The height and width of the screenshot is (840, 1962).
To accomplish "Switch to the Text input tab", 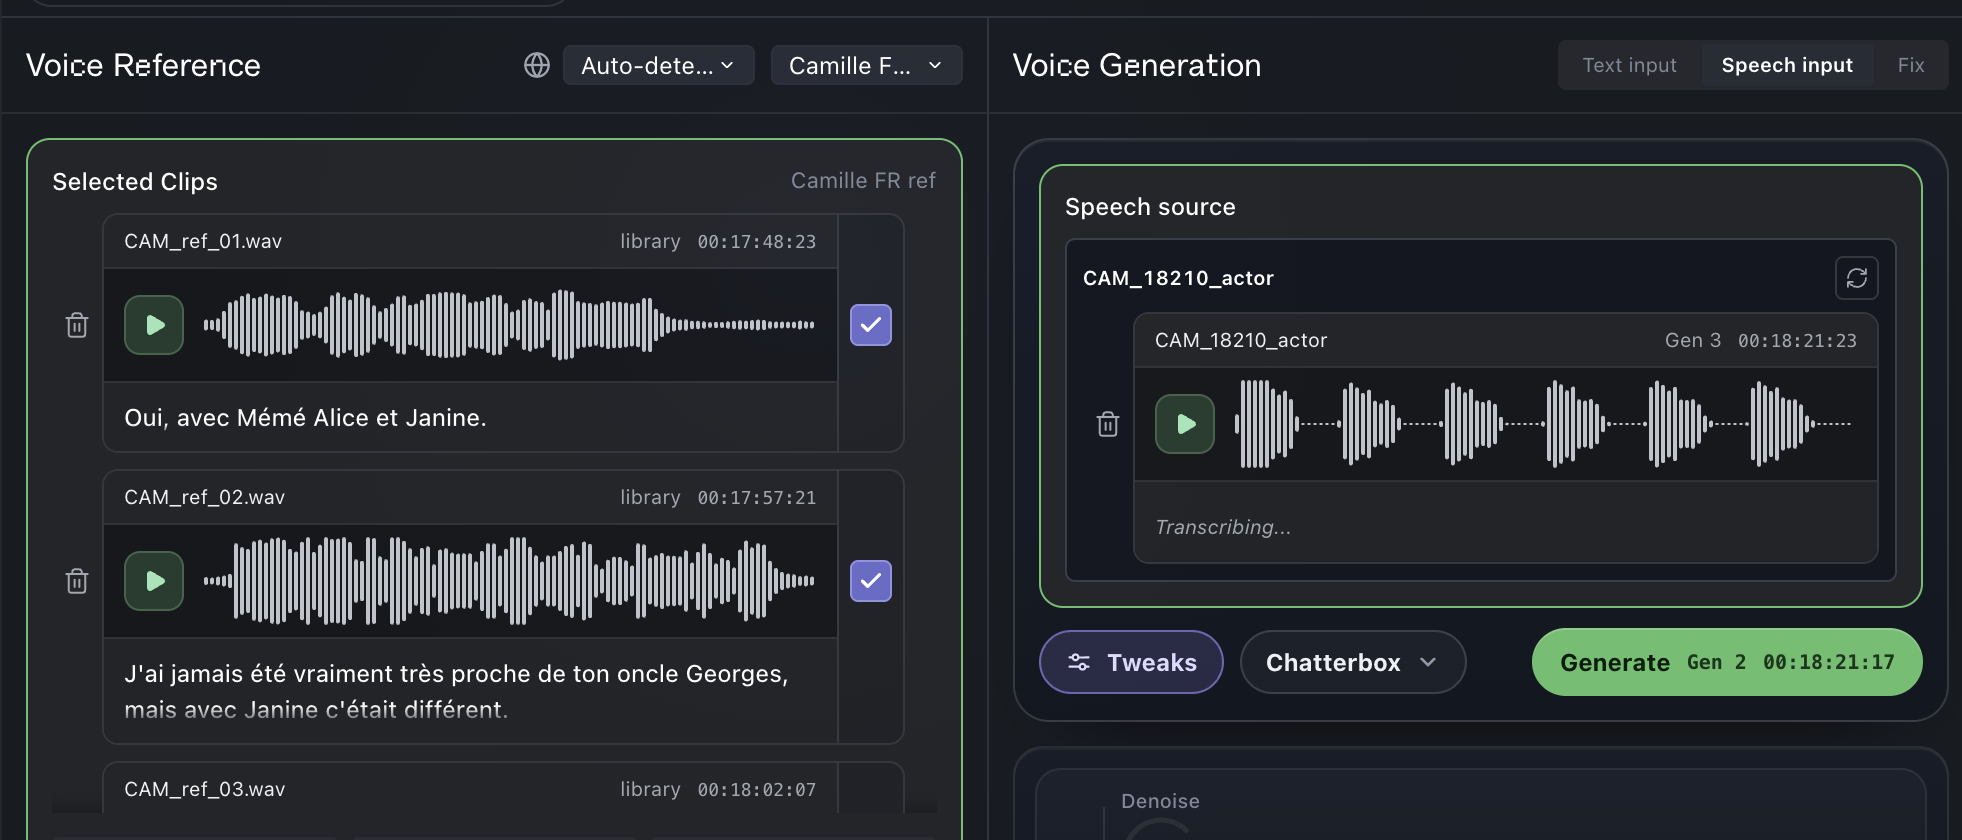I will tap(1630, 65).
